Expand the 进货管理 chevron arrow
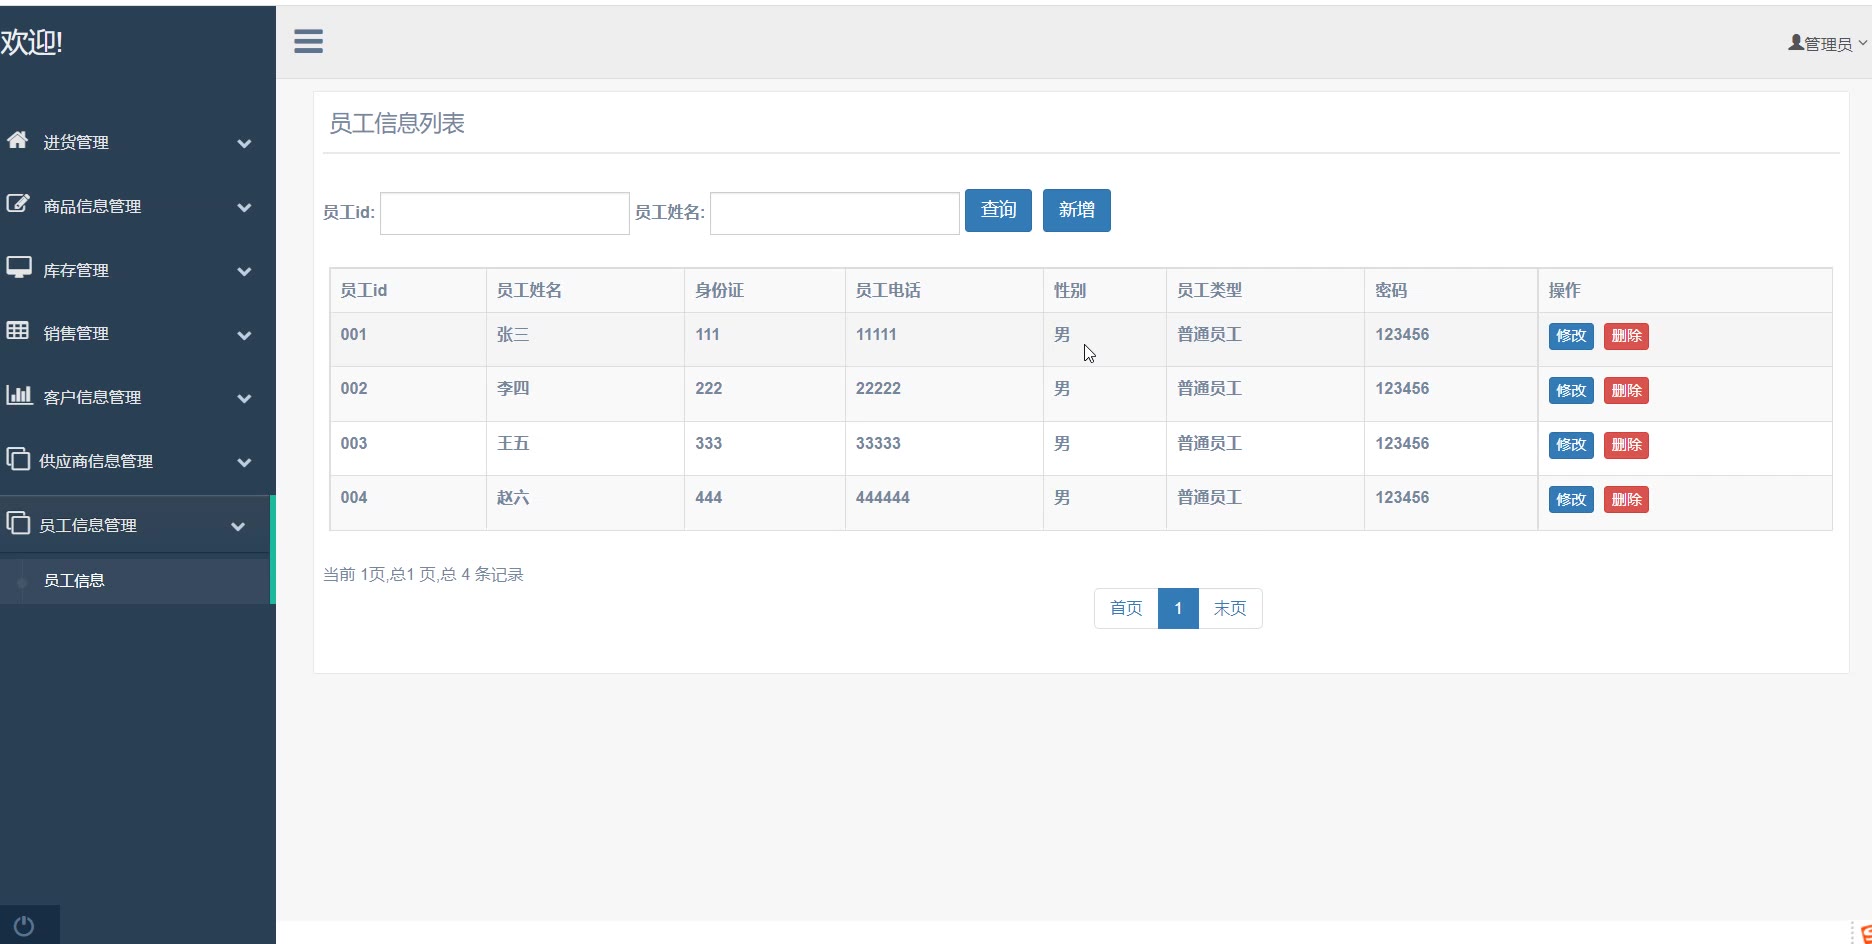1872x944 pixels. pos(244,144)
